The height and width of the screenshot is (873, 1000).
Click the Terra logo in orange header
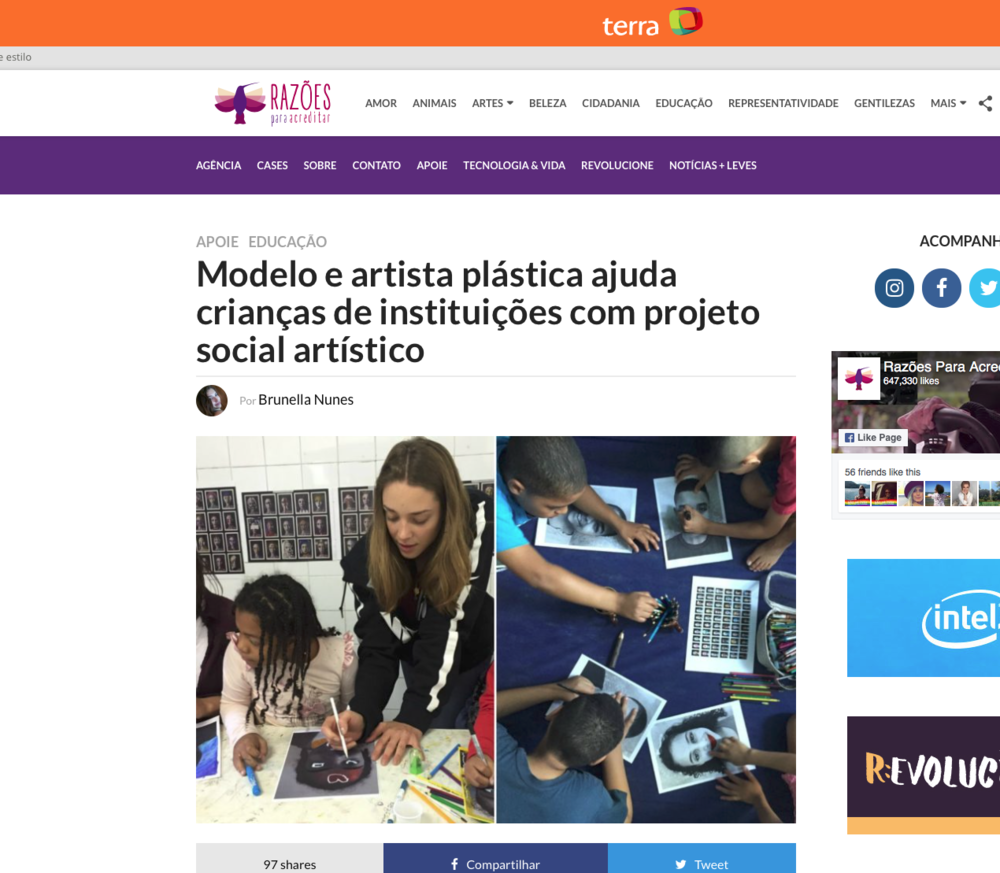(x=652, y=22)
